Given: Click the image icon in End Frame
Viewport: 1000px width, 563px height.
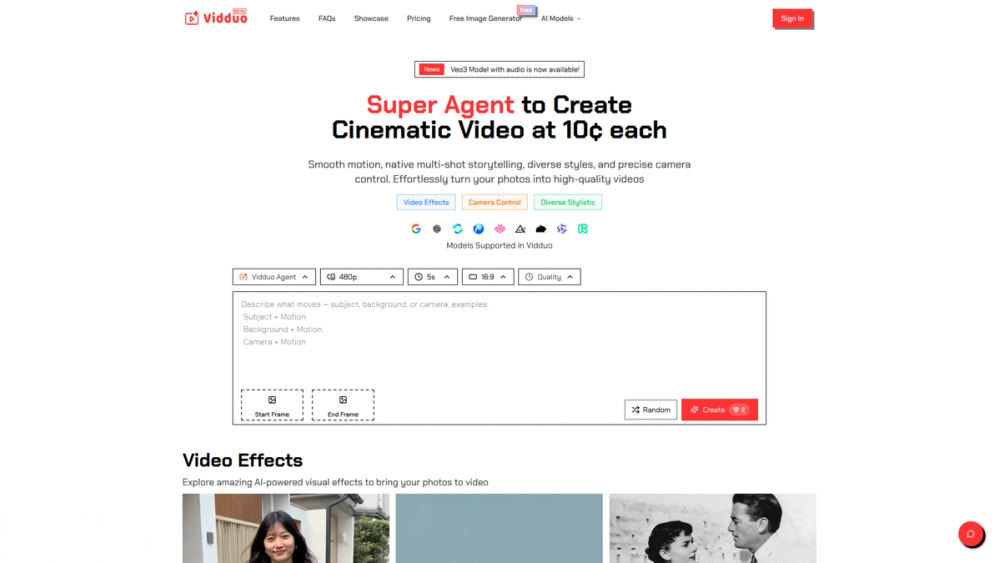Looking at the screenshot, I should click(343, 400).
